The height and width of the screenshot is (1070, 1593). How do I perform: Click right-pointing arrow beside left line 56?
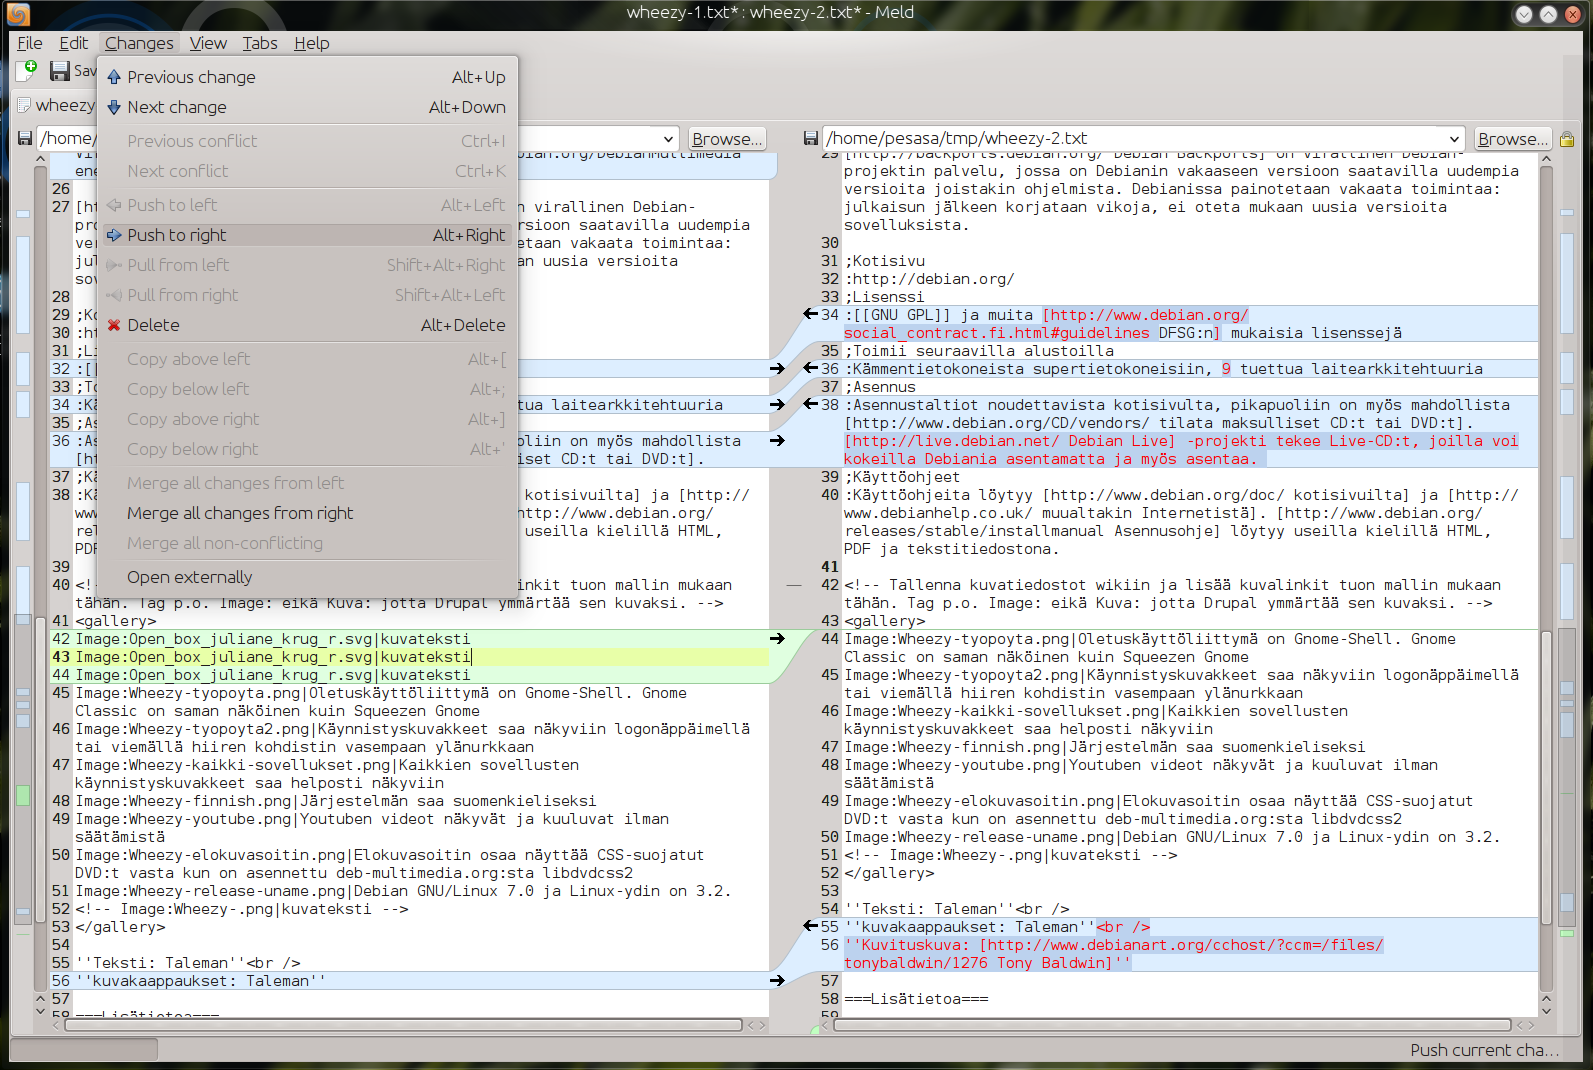[777, 980]
